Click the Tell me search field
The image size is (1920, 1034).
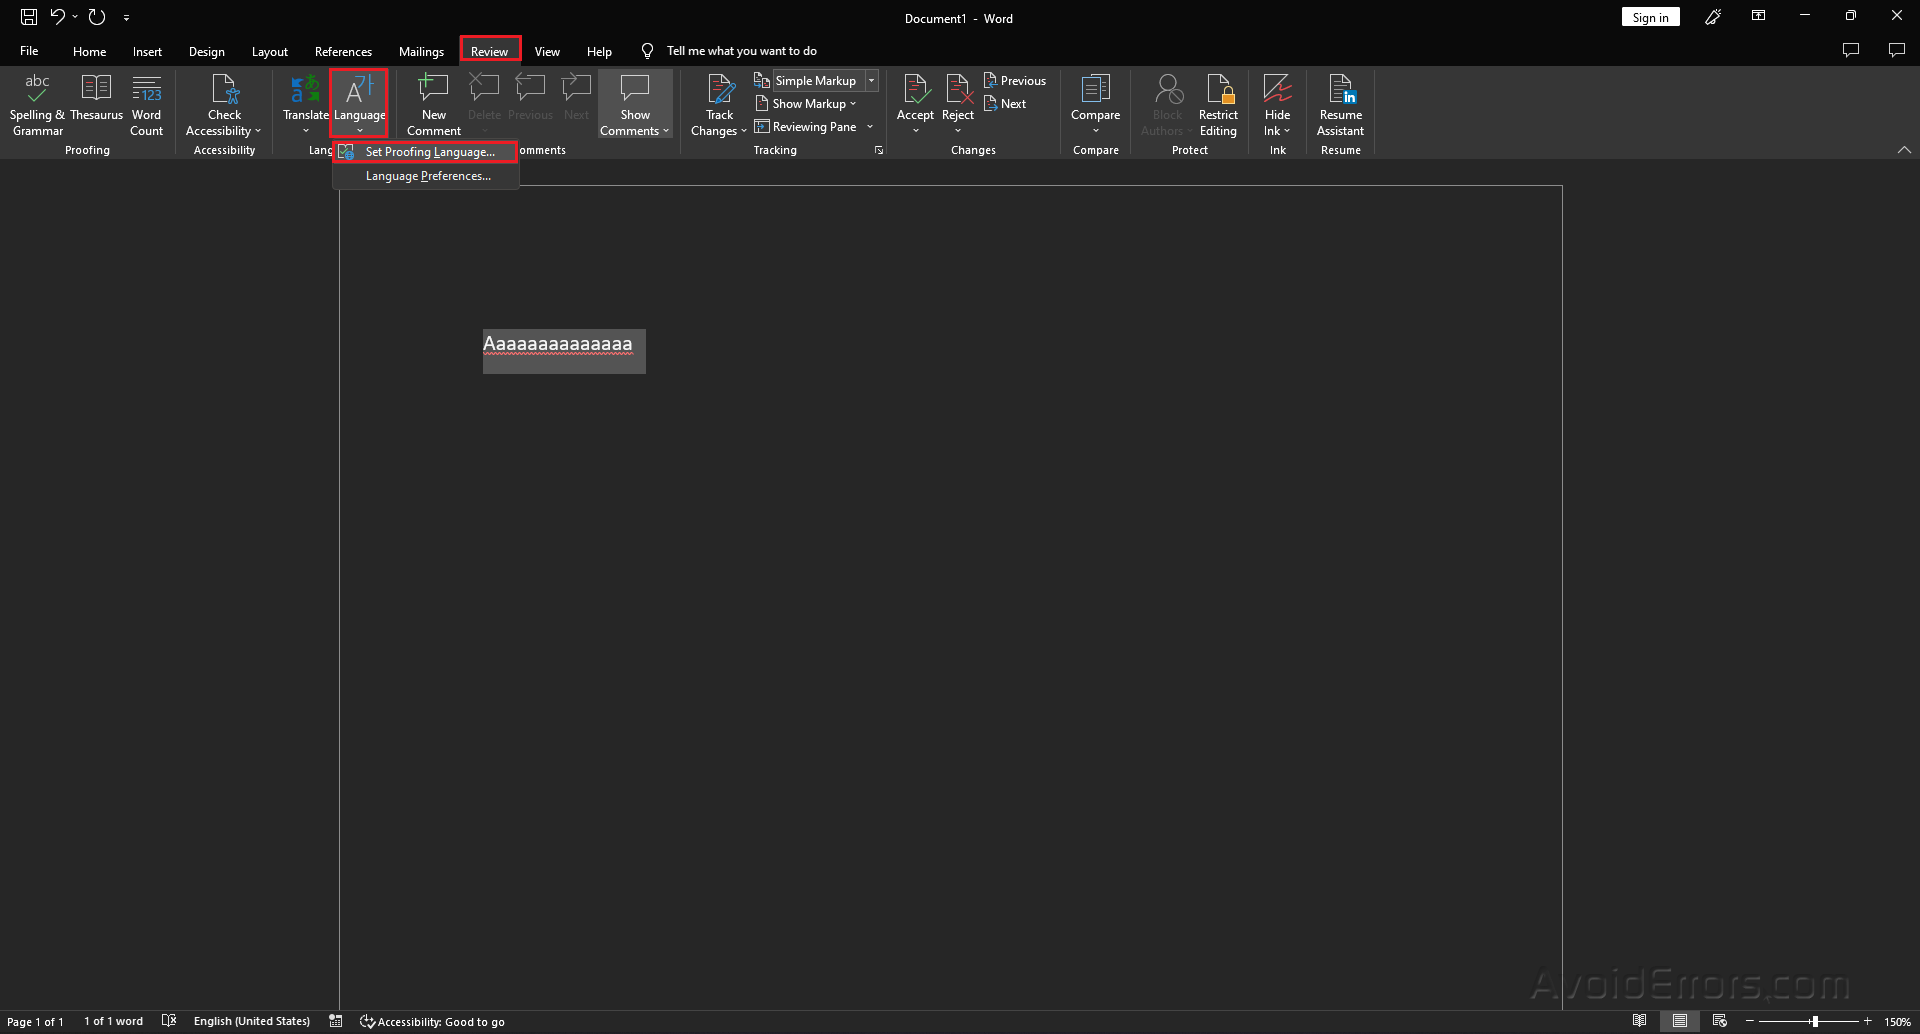(741, 51)
